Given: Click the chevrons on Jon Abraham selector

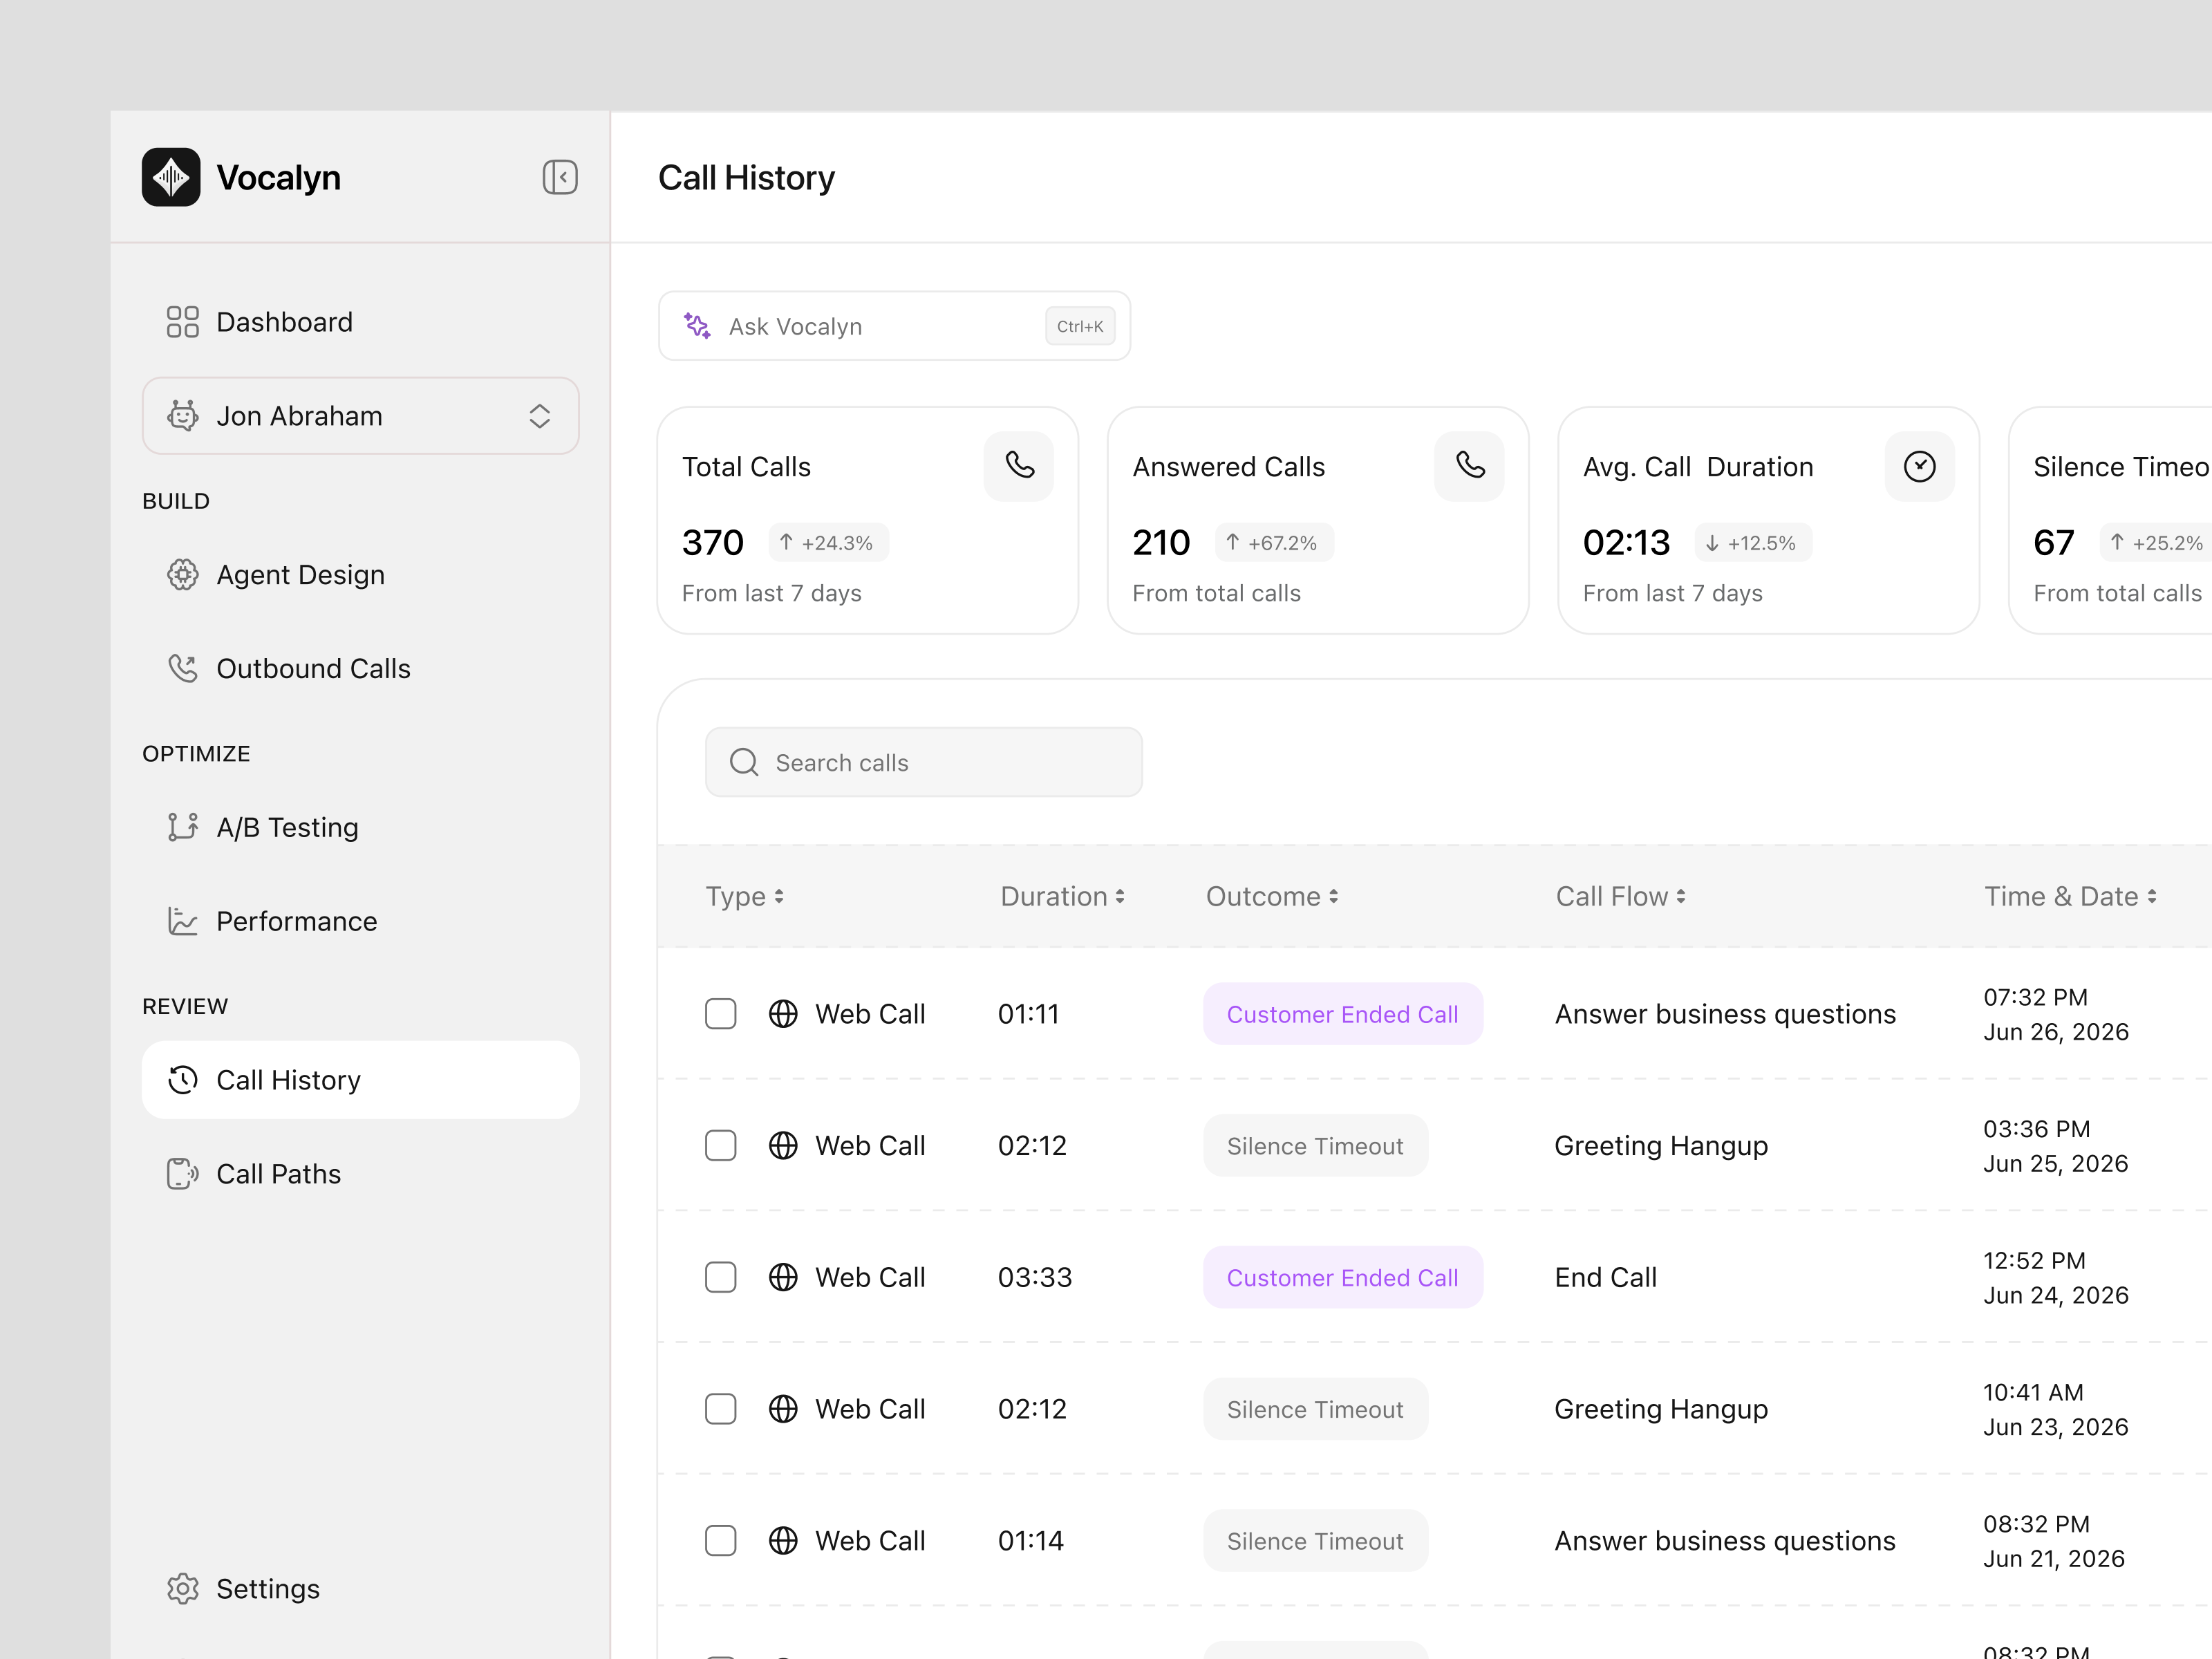Looking at the screenshot, I should point(540,416).
